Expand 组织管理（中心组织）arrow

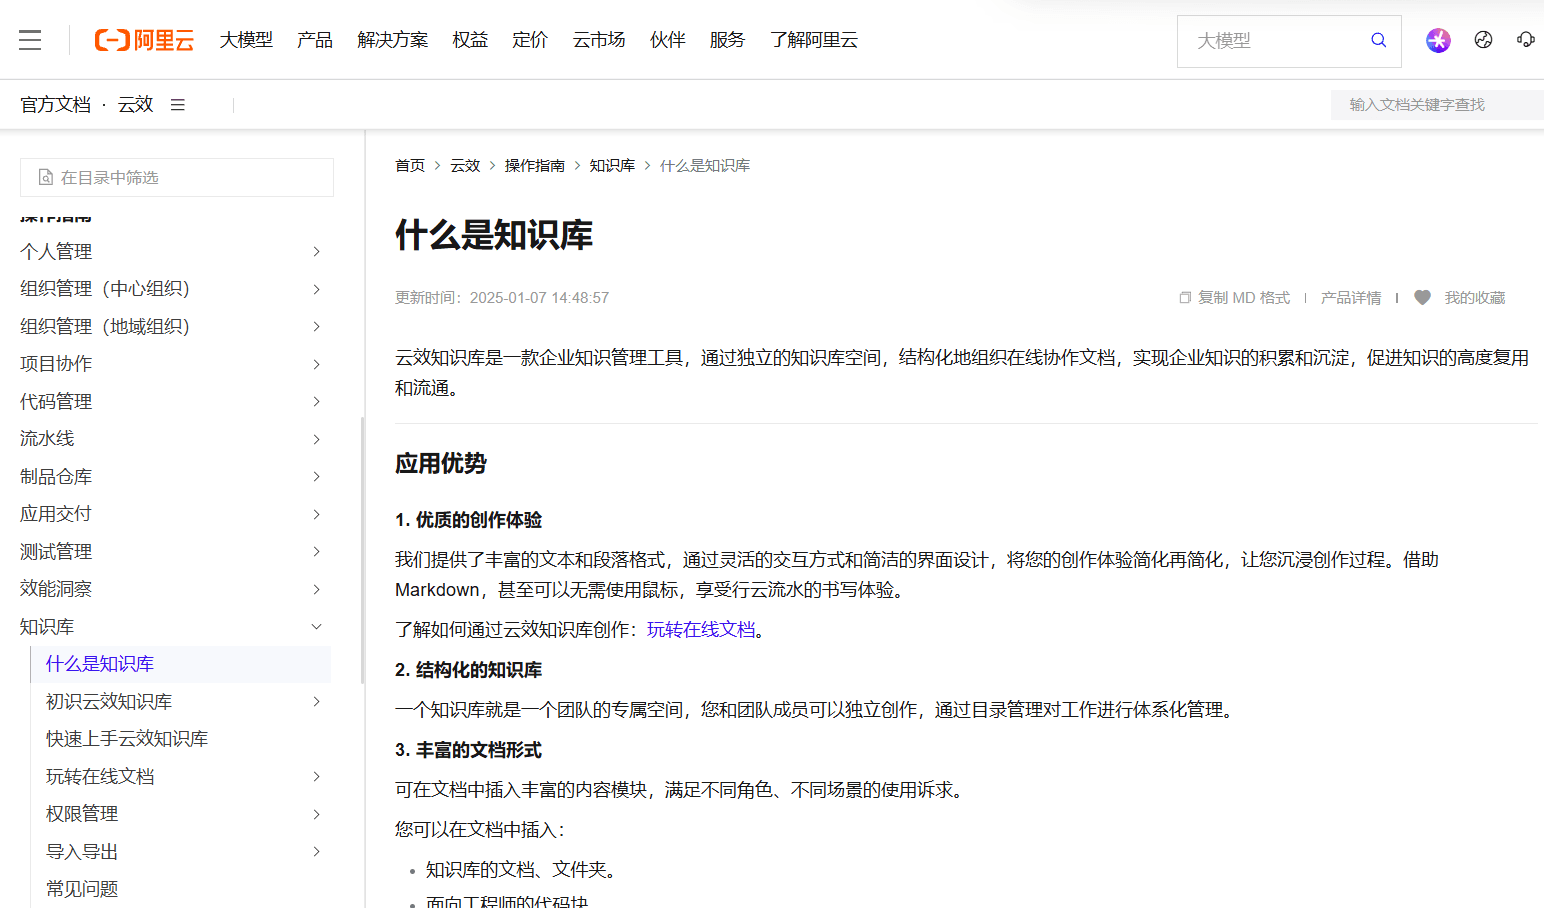pyautogui.click(x=316, y=289)
